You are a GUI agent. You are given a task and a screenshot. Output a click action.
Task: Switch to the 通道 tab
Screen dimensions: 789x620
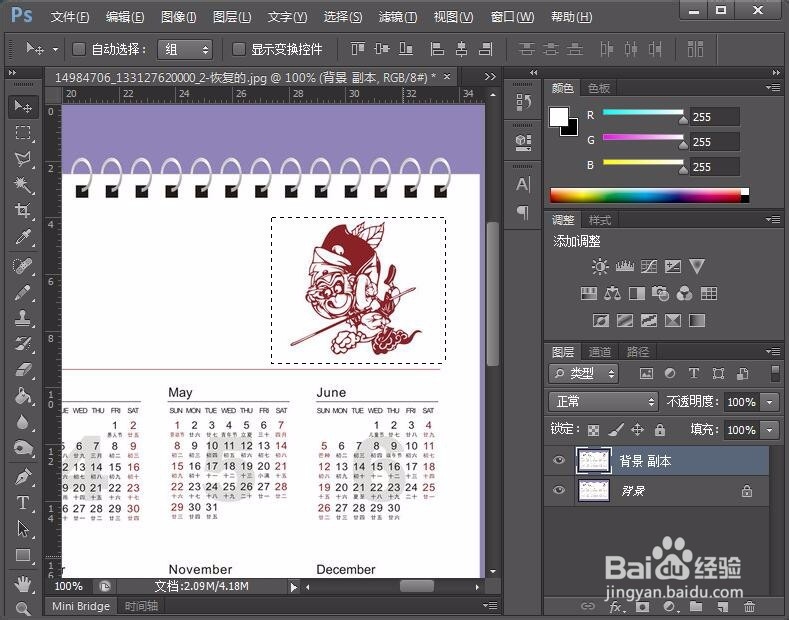coord(599,352)
